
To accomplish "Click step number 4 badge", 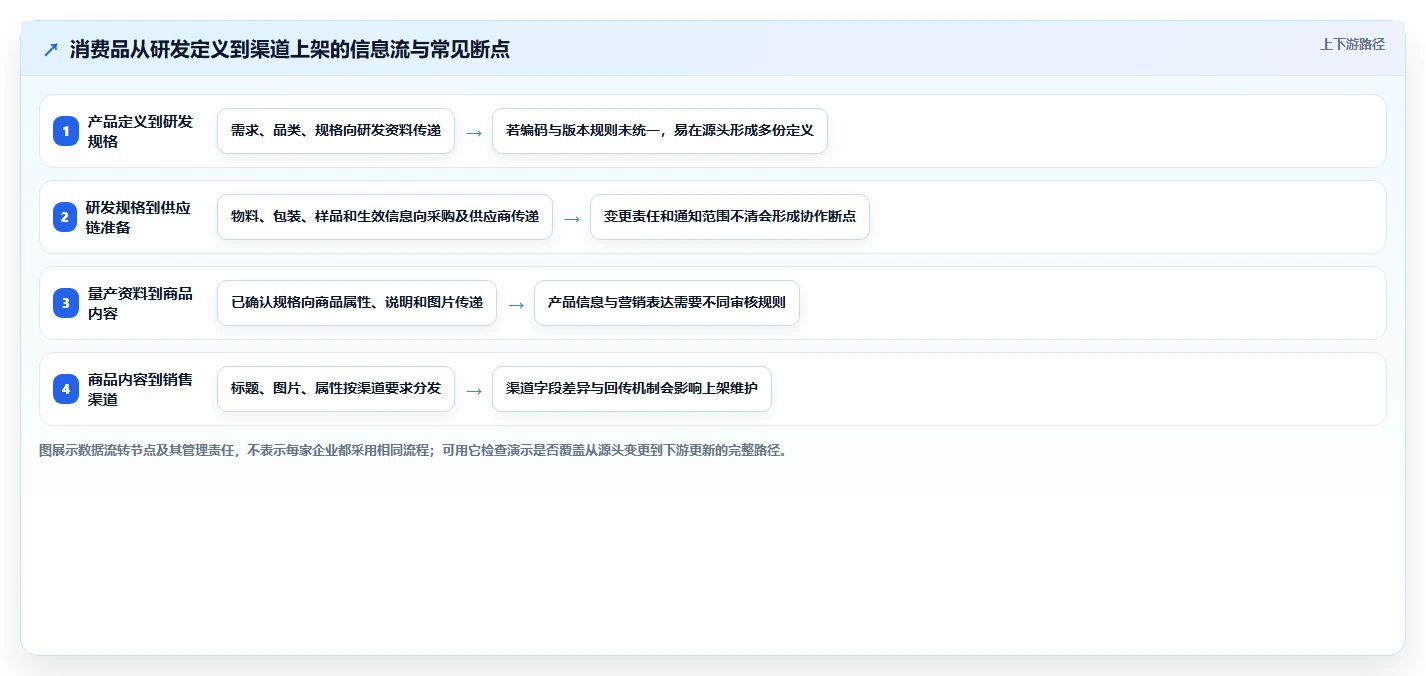I will pyautogui.click(x=66, y=389).
